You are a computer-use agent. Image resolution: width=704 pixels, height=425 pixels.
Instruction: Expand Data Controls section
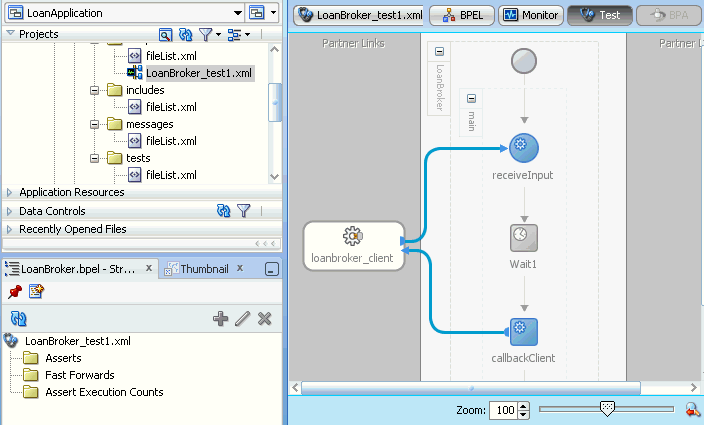(9, 211)
